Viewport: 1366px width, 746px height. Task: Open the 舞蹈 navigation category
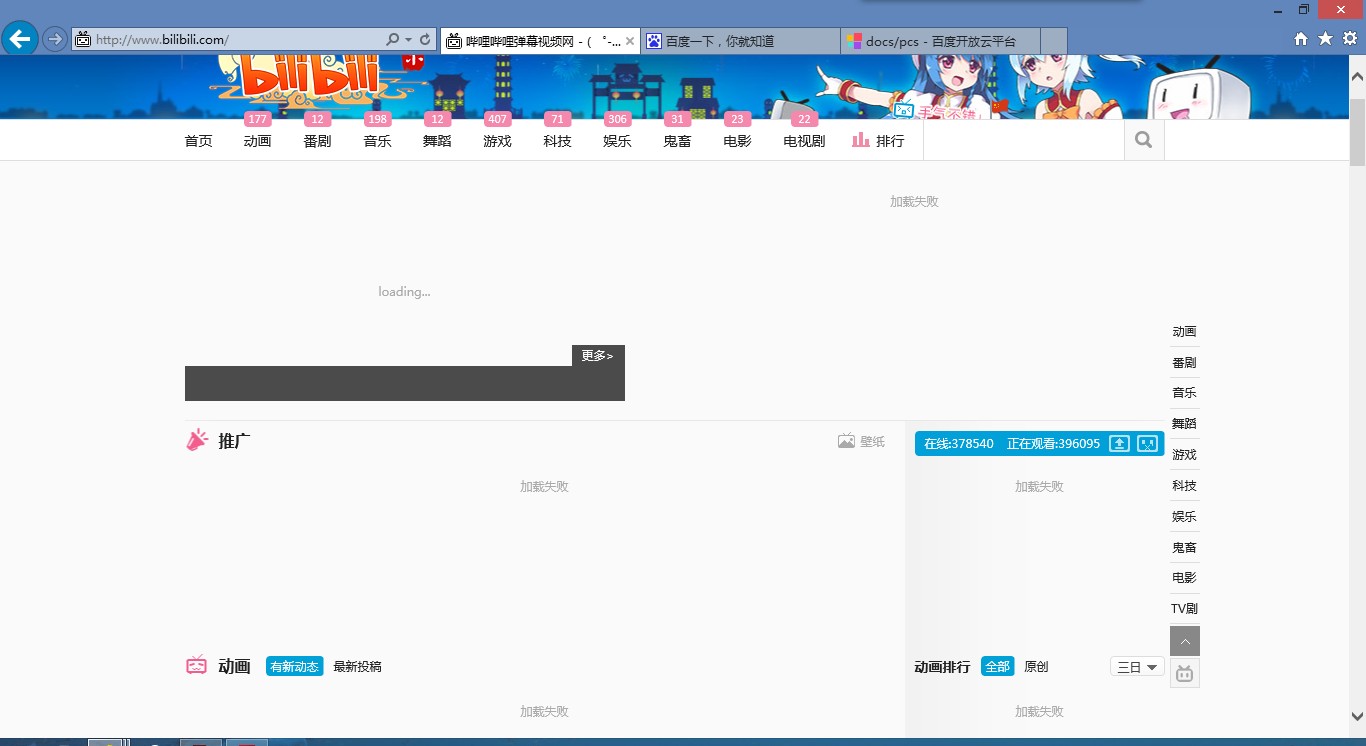437,141
